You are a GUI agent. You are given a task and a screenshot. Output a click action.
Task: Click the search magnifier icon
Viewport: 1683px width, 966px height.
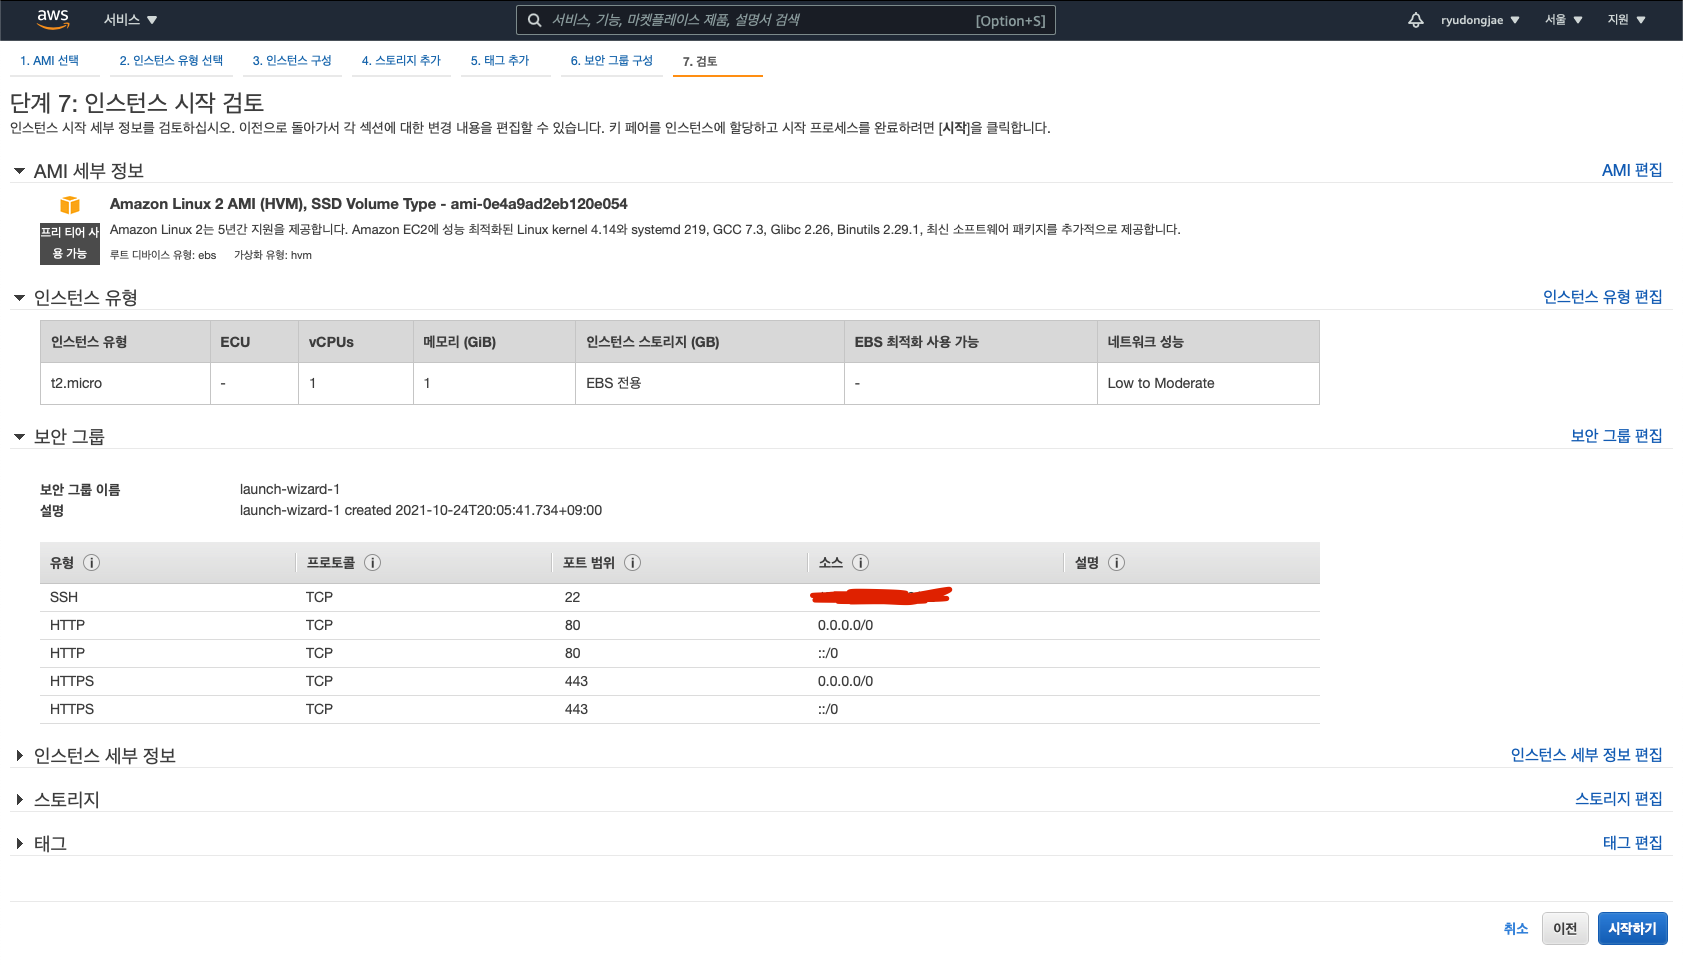535,20
